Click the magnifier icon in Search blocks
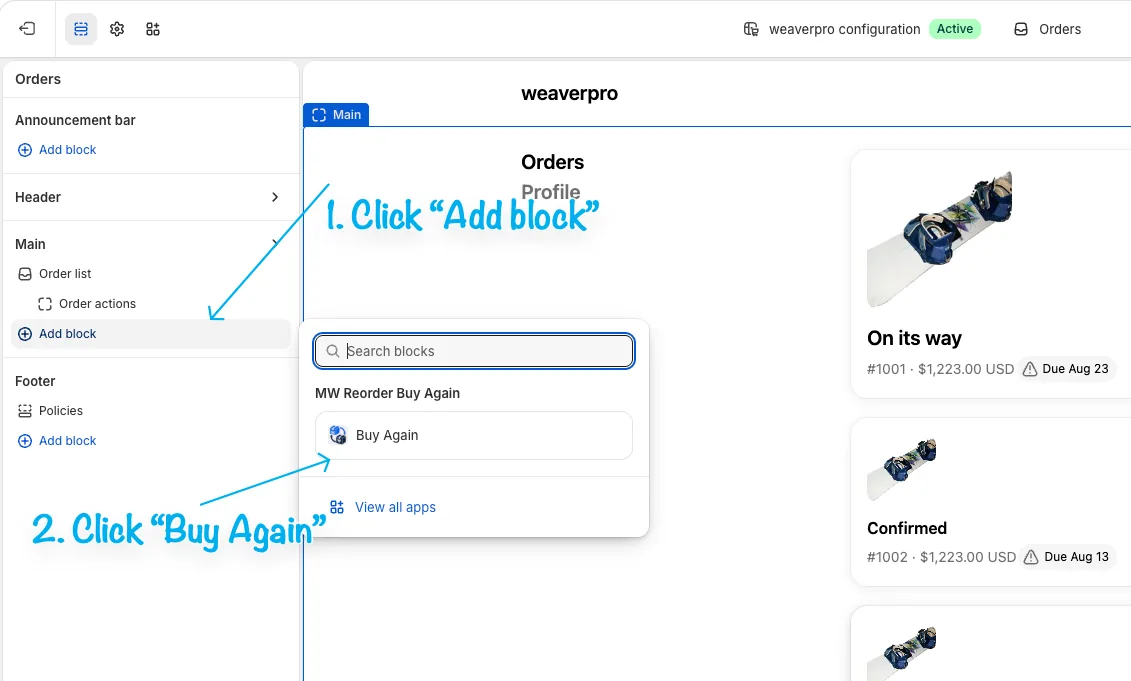 tap(333, 351)
